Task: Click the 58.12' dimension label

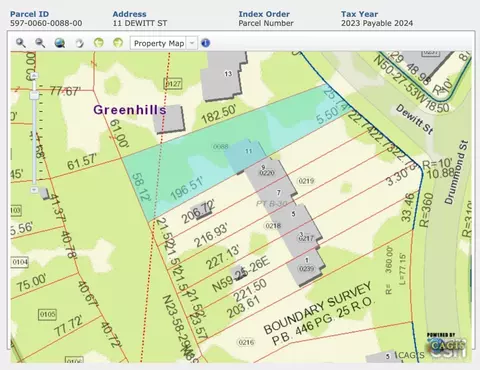Action: click(141, 187)
